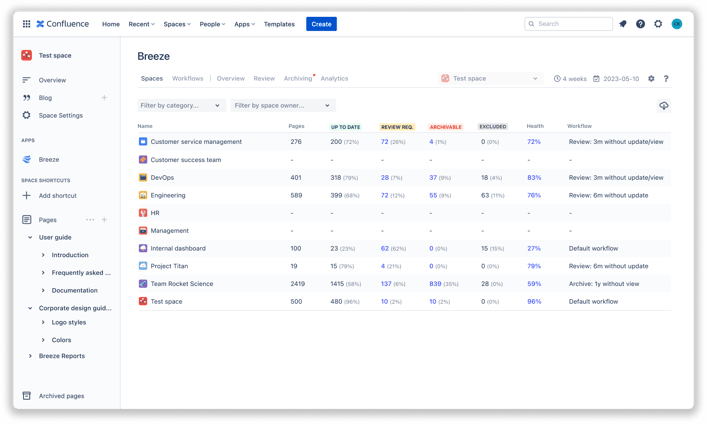This screenshot has height=424, width=707.
Task: Open Blog in the sidebar
Action: tap(45, 97)
